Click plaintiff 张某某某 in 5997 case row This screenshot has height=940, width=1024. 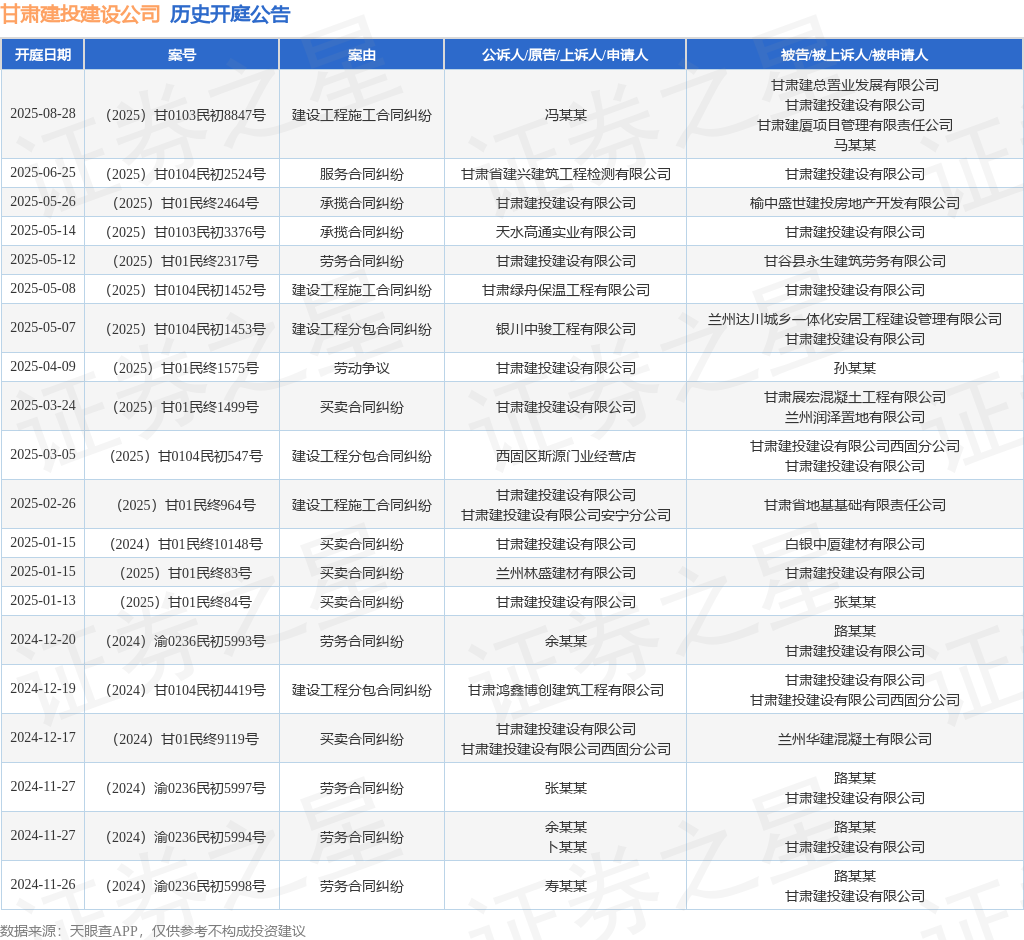click(x=566, y=788)
